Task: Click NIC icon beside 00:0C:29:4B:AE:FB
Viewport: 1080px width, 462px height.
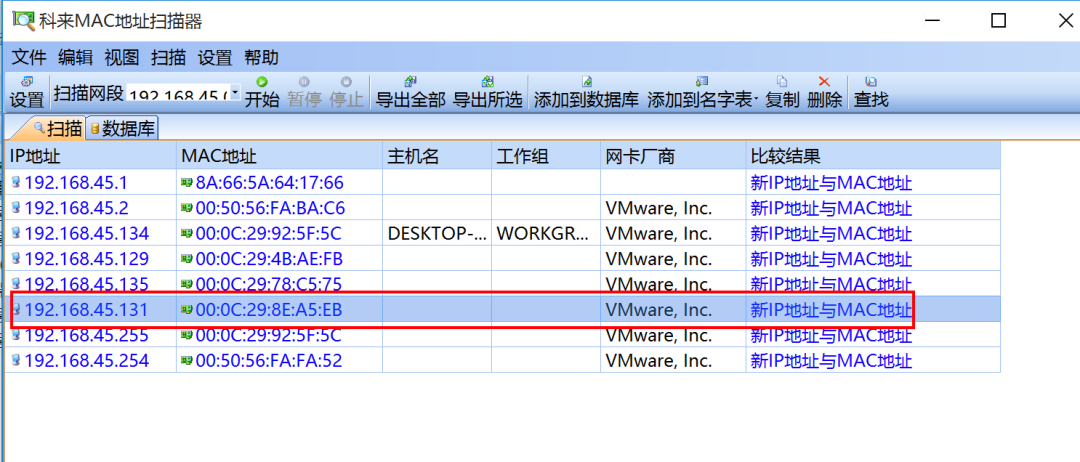Action: 187,260
